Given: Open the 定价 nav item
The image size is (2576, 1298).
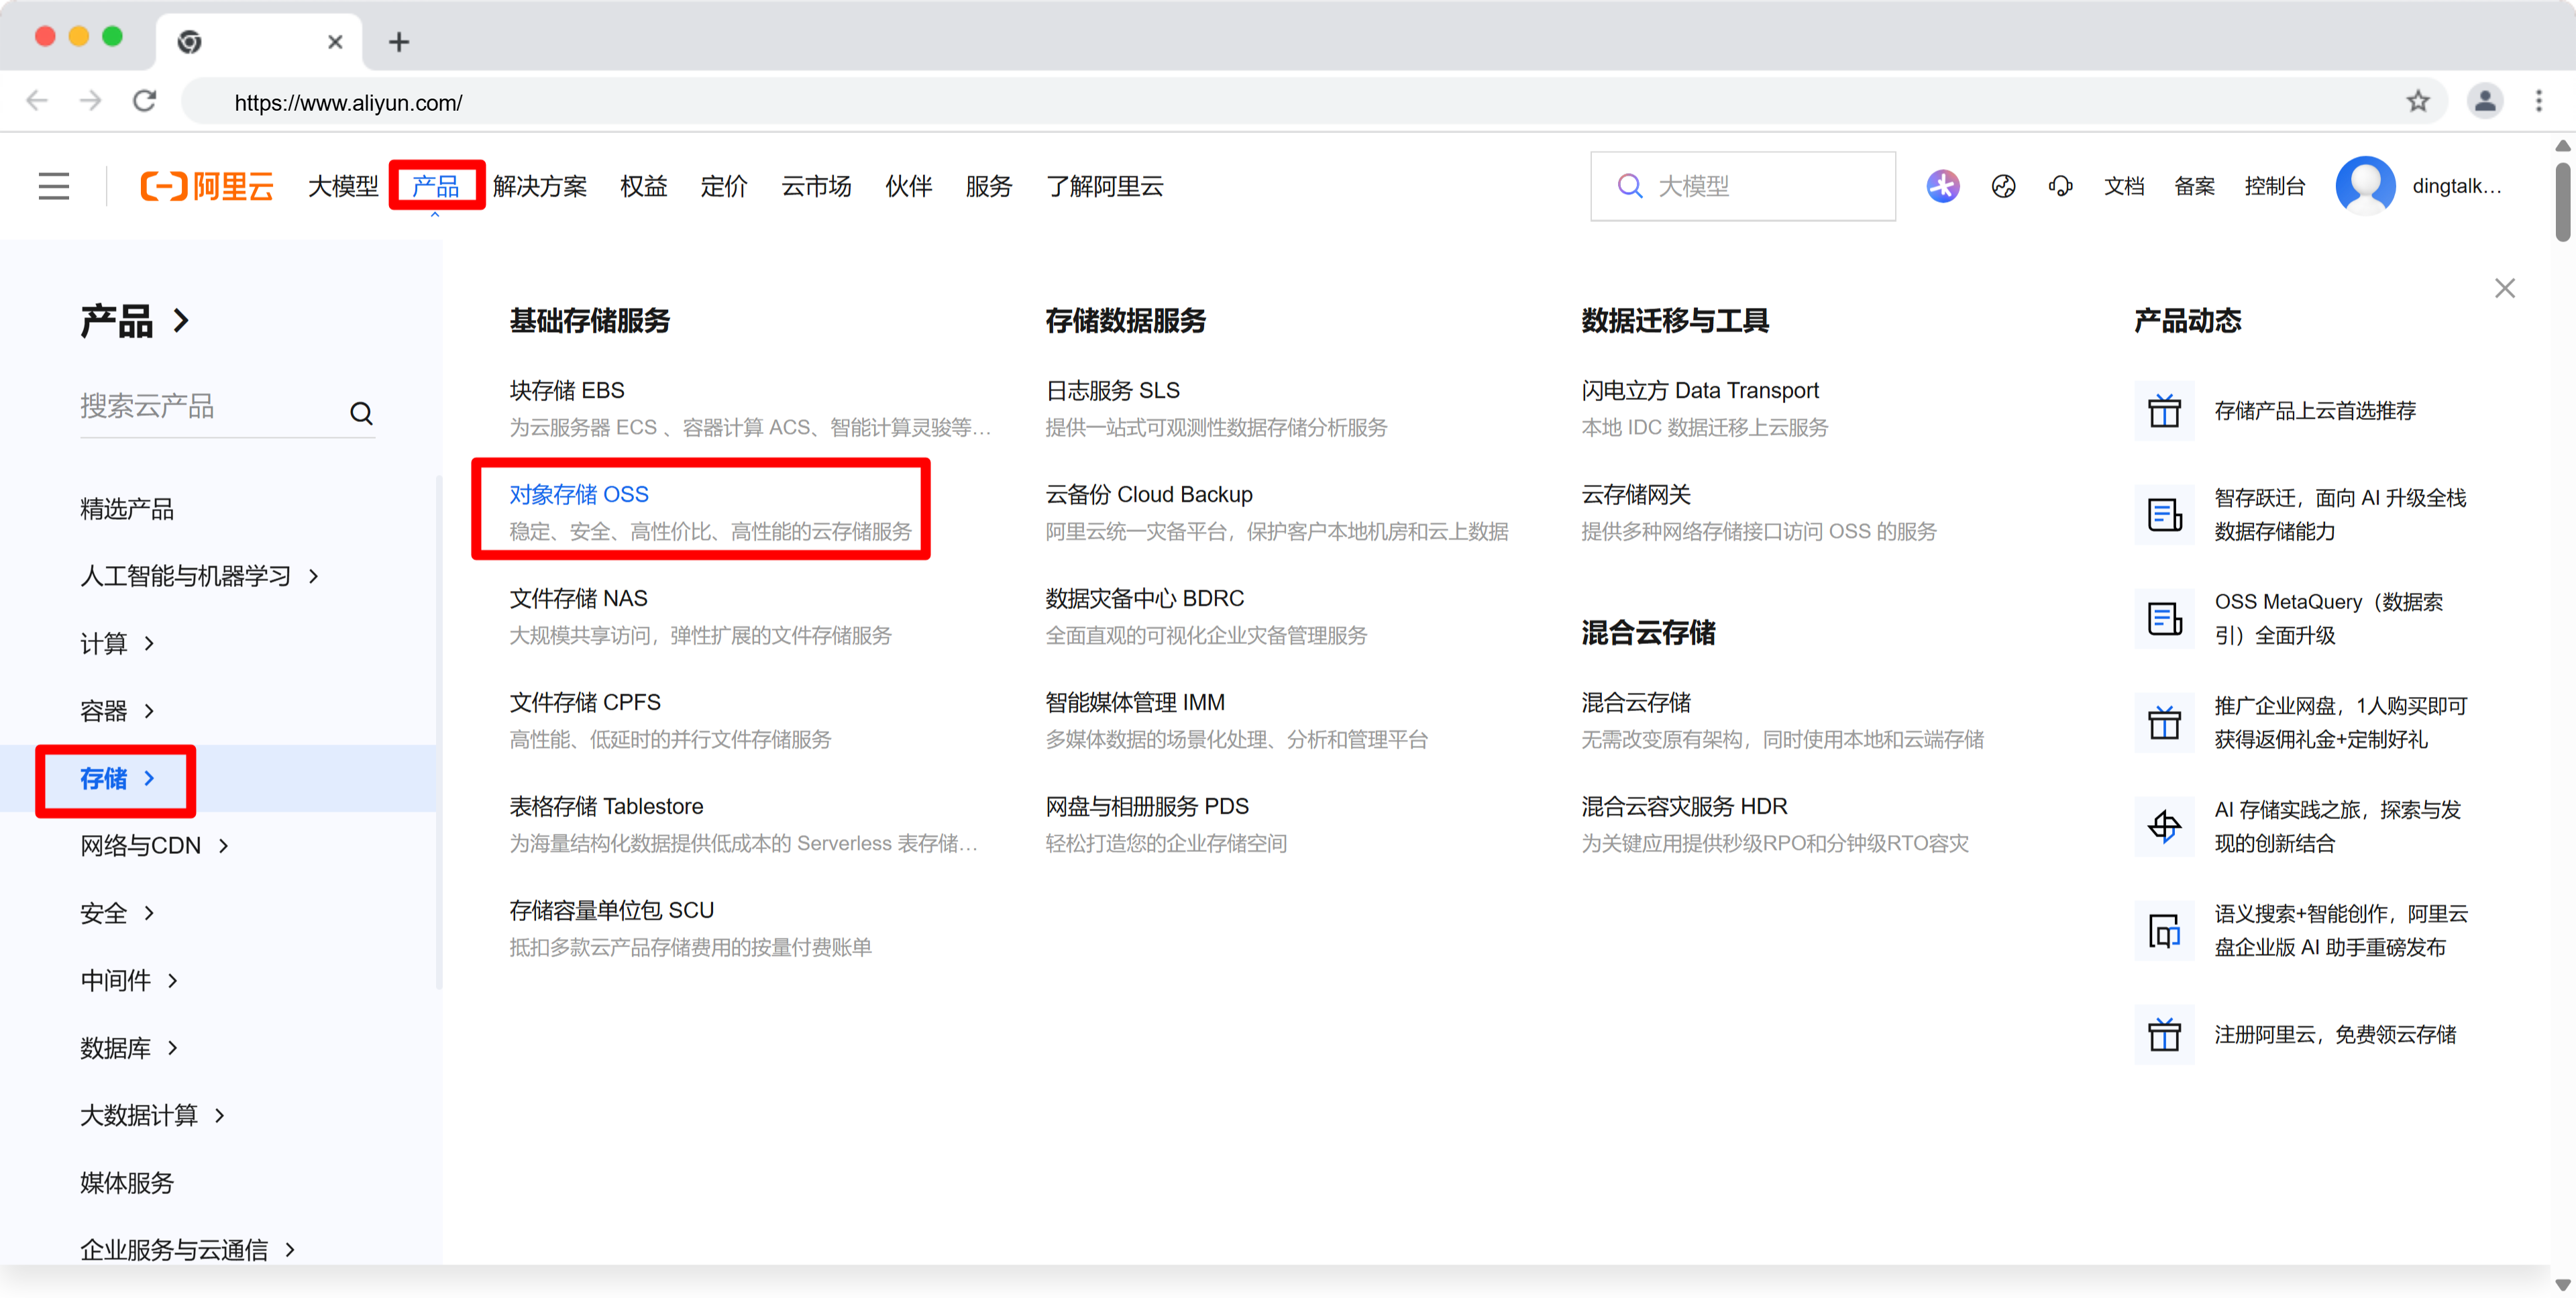Looking at the screenshot, I should (x=724, y=186).
